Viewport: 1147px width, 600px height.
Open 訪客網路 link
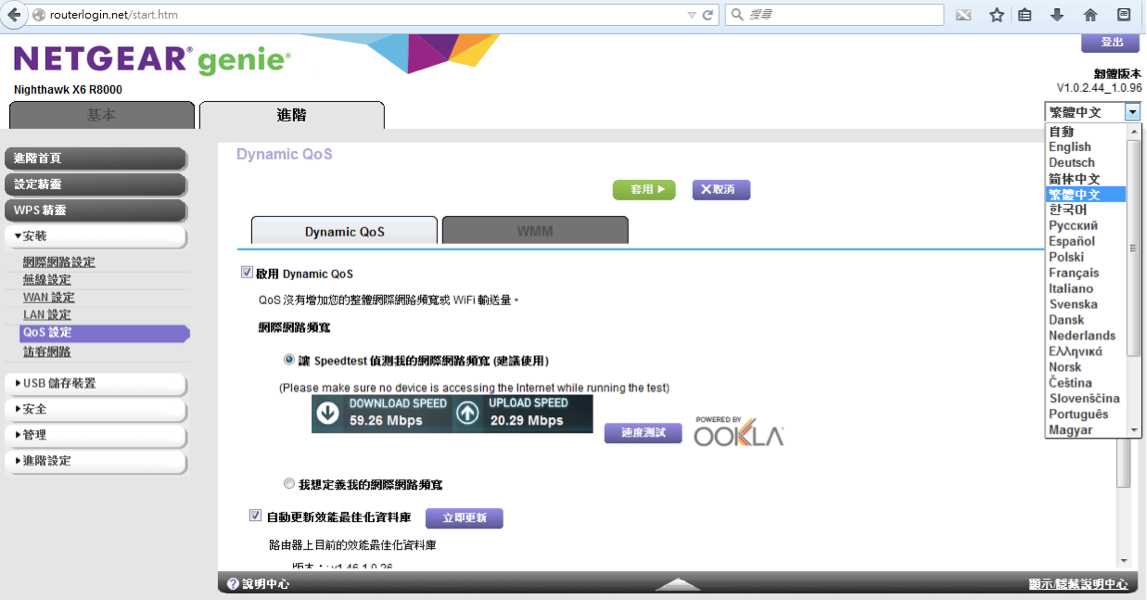coord(47,352)
